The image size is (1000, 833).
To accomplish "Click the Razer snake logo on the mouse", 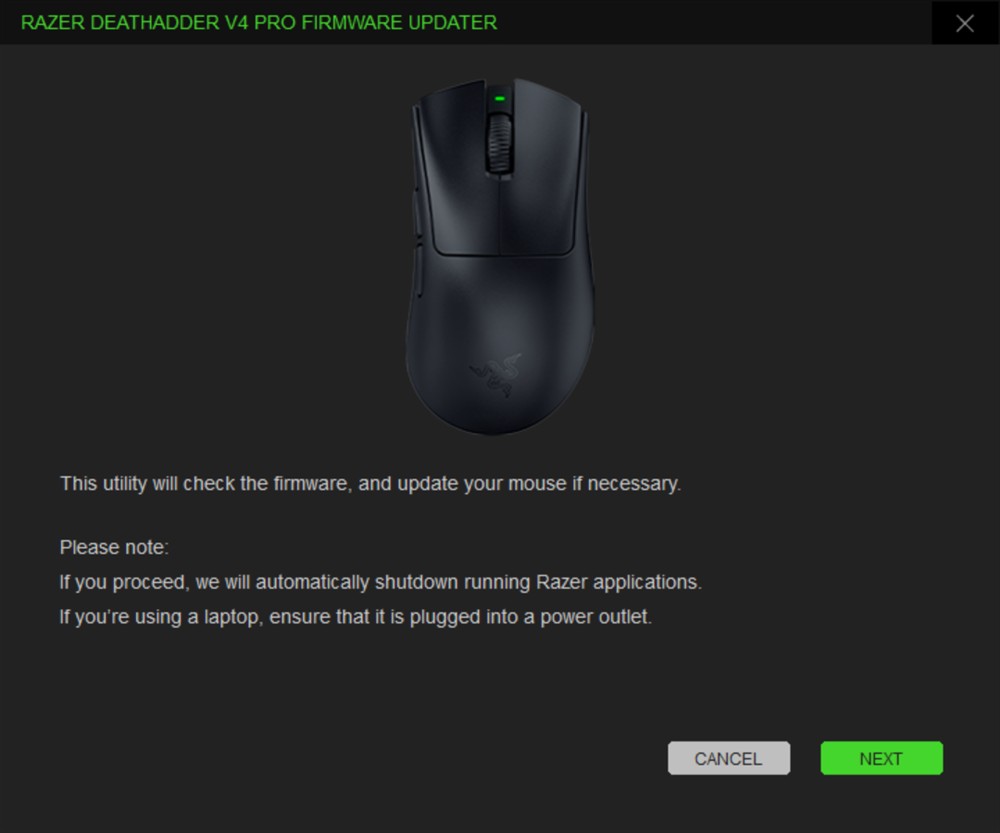I will click(496, 374).
